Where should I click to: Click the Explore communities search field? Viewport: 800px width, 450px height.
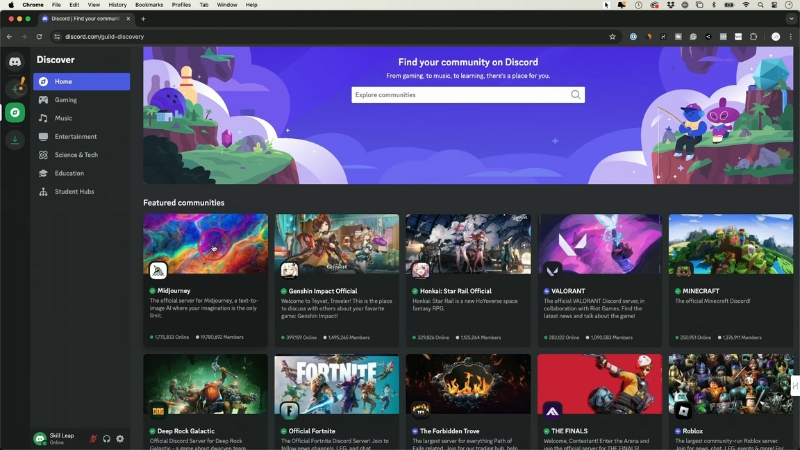pyautogui.click(x=460, y=95)
